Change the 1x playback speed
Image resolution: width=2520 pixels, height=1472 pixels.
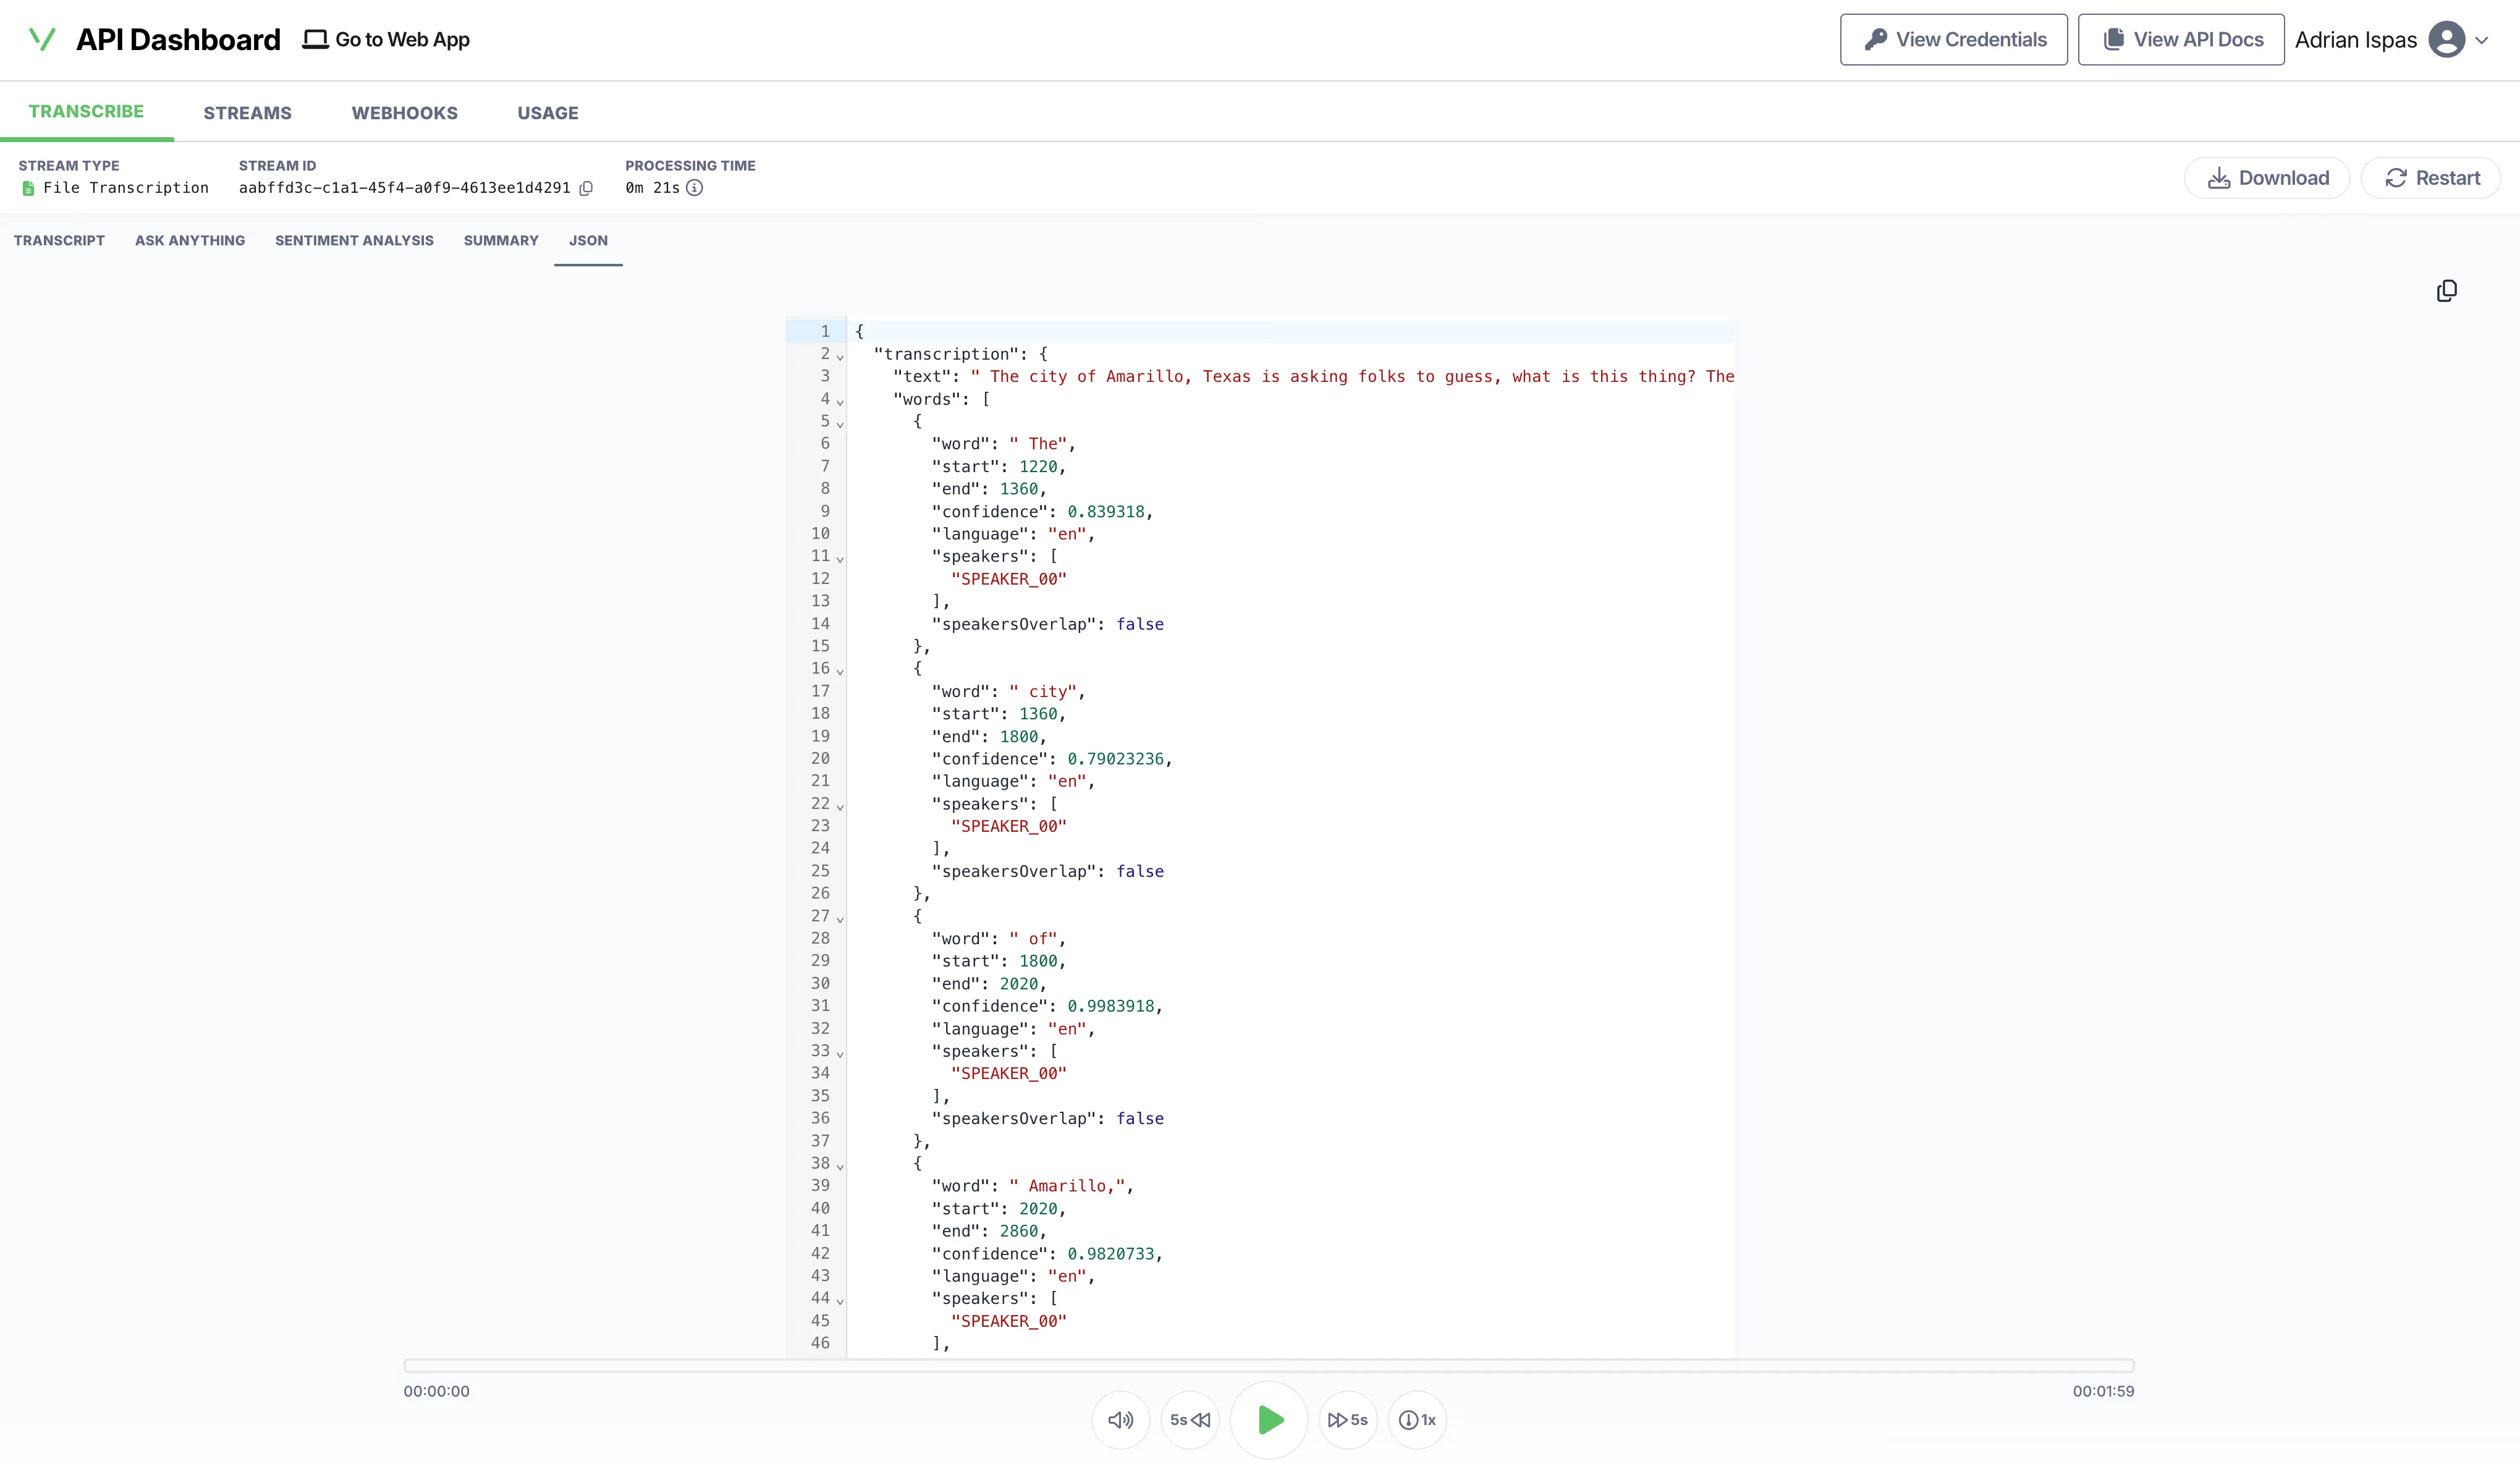coord(1417,1419)
